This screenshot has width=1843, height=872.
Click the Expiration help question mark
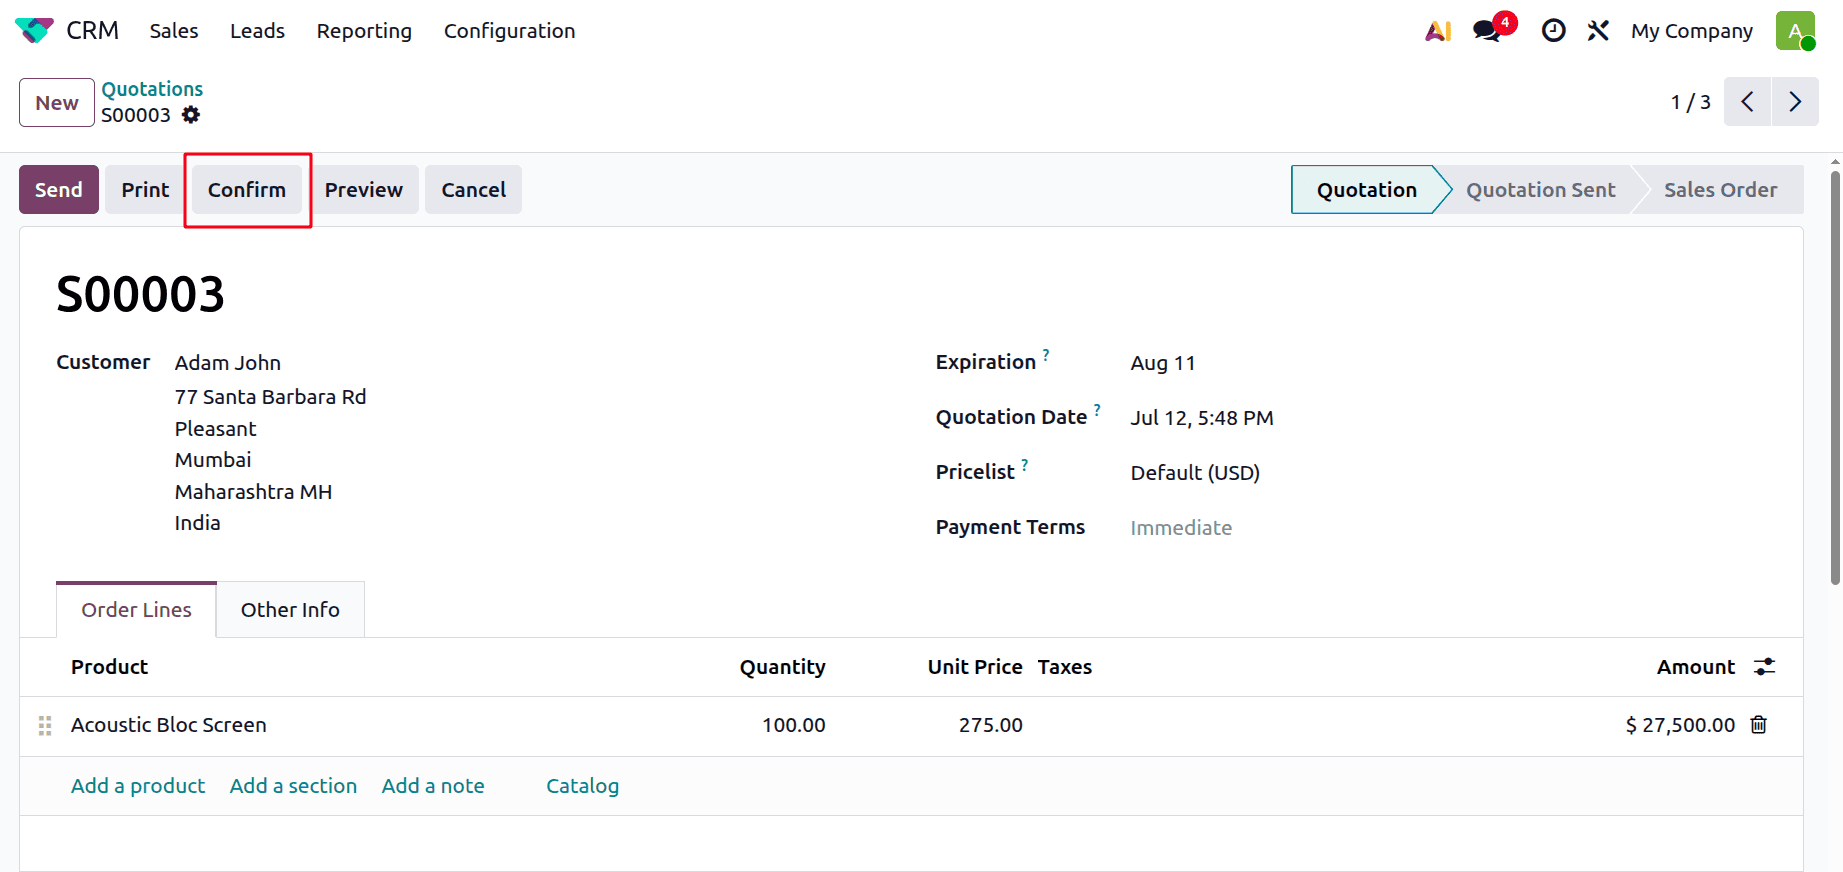[1046, 354]
